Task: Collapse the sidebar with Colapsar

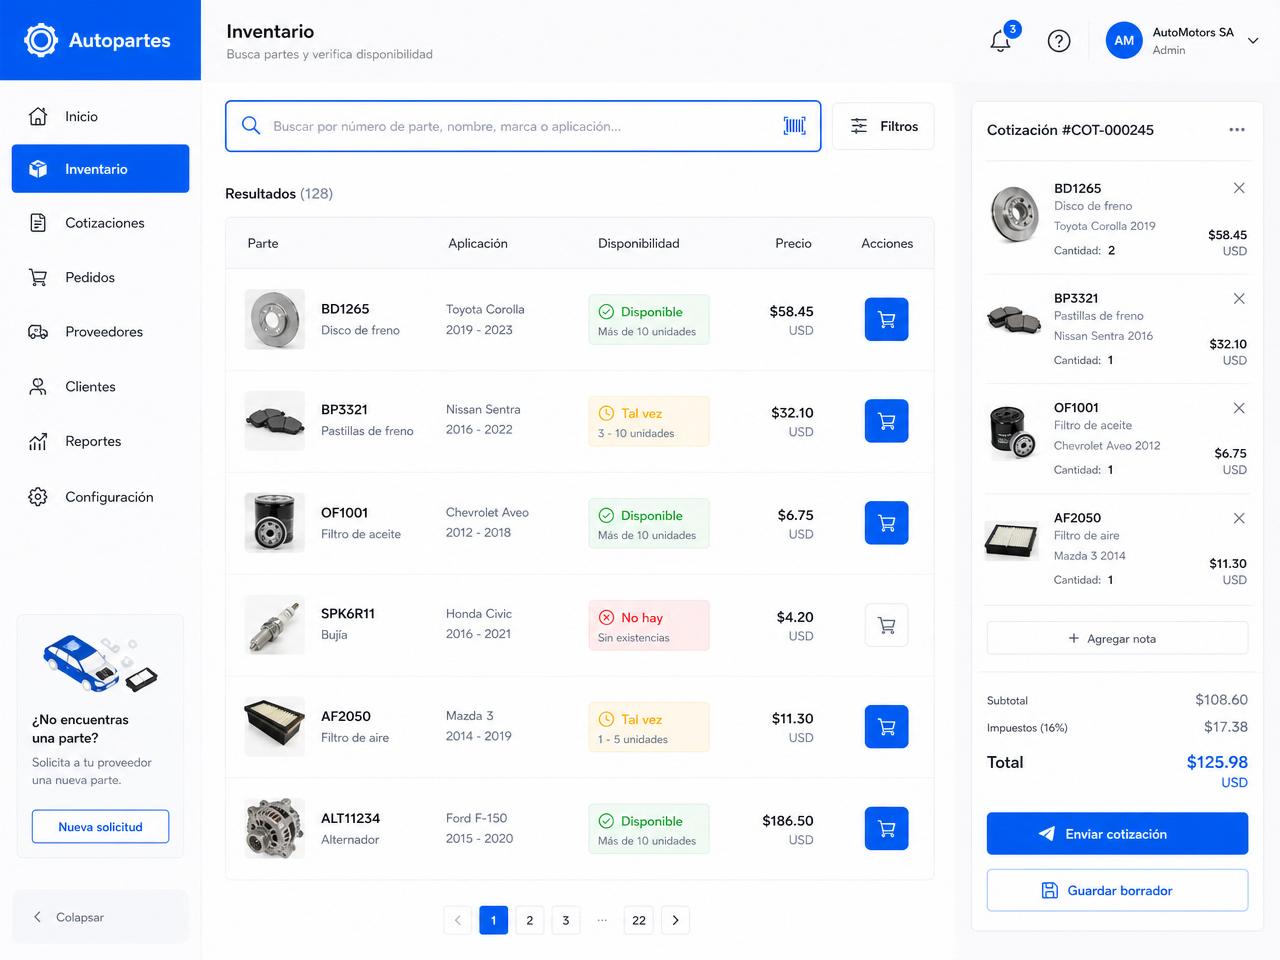Action: [x=100, y=917]
